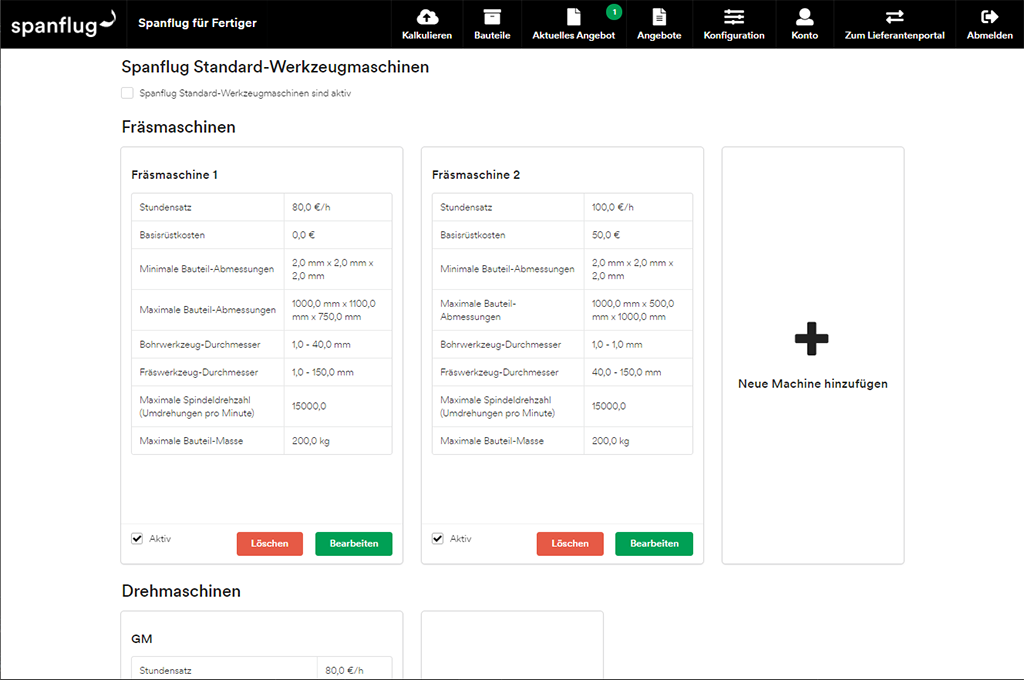Screen dimensions: 1024x680
Task: Select the Aktuelles Angebot menu label
Action: [573, 35]
